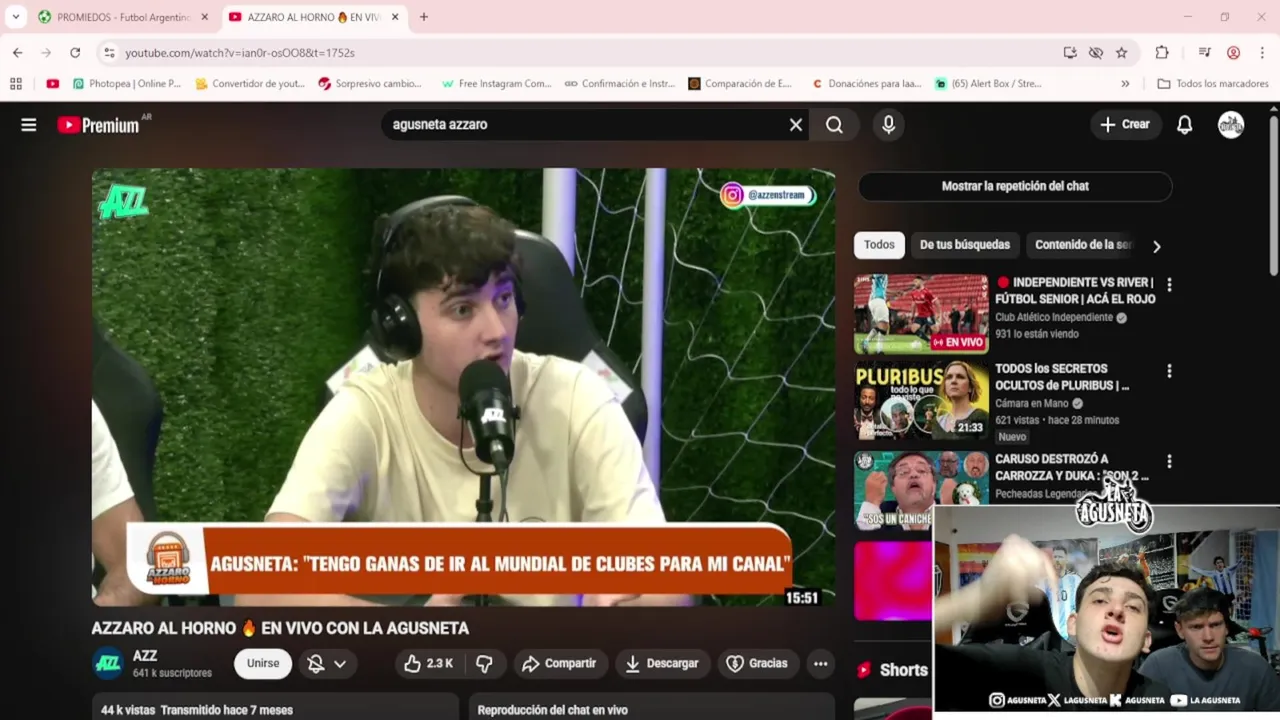Open Donaciones para laa... bookmark
This screenshot has height=720, width=1280.
pyautogui.click(x=867, y=84)
